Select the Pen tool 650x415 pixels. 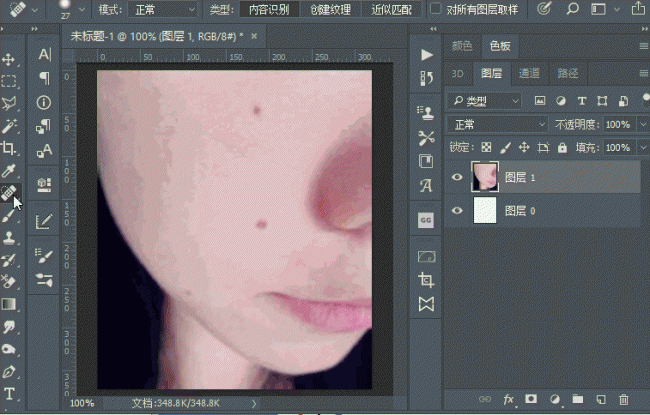tap(9, 371)
